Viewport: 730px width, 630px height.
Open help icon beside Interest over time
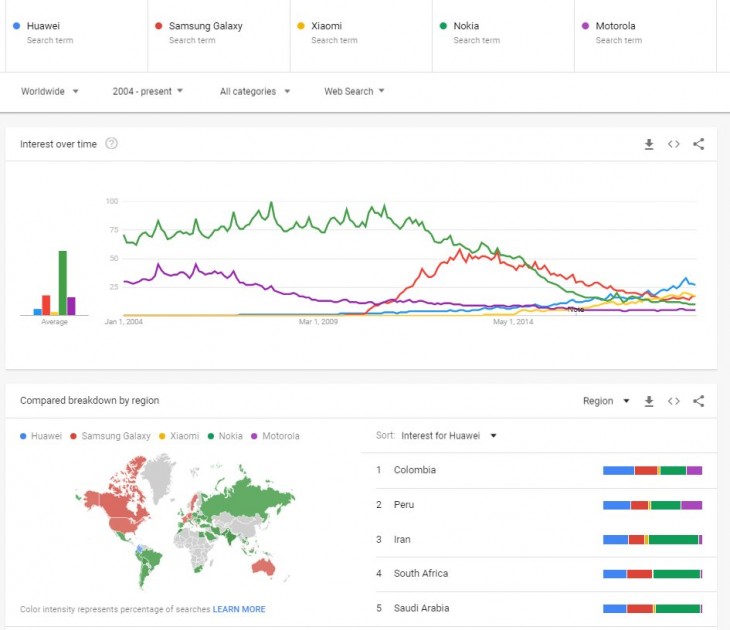(111, 143)
